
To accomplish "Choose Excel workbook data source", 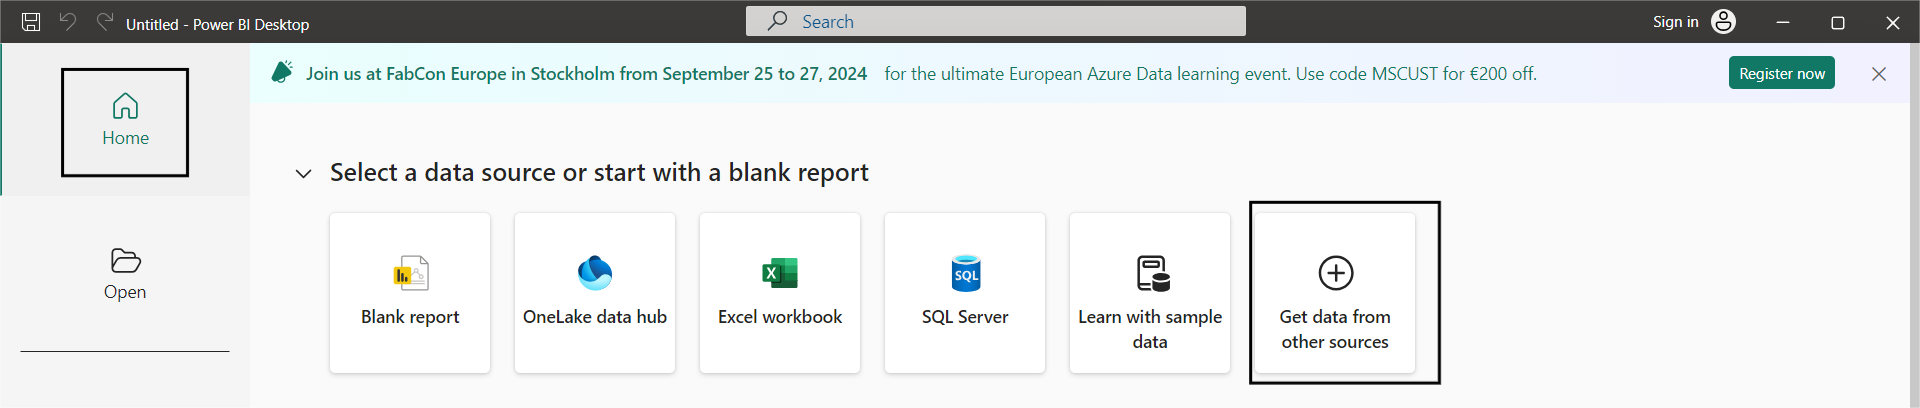I will click(780, 293).
